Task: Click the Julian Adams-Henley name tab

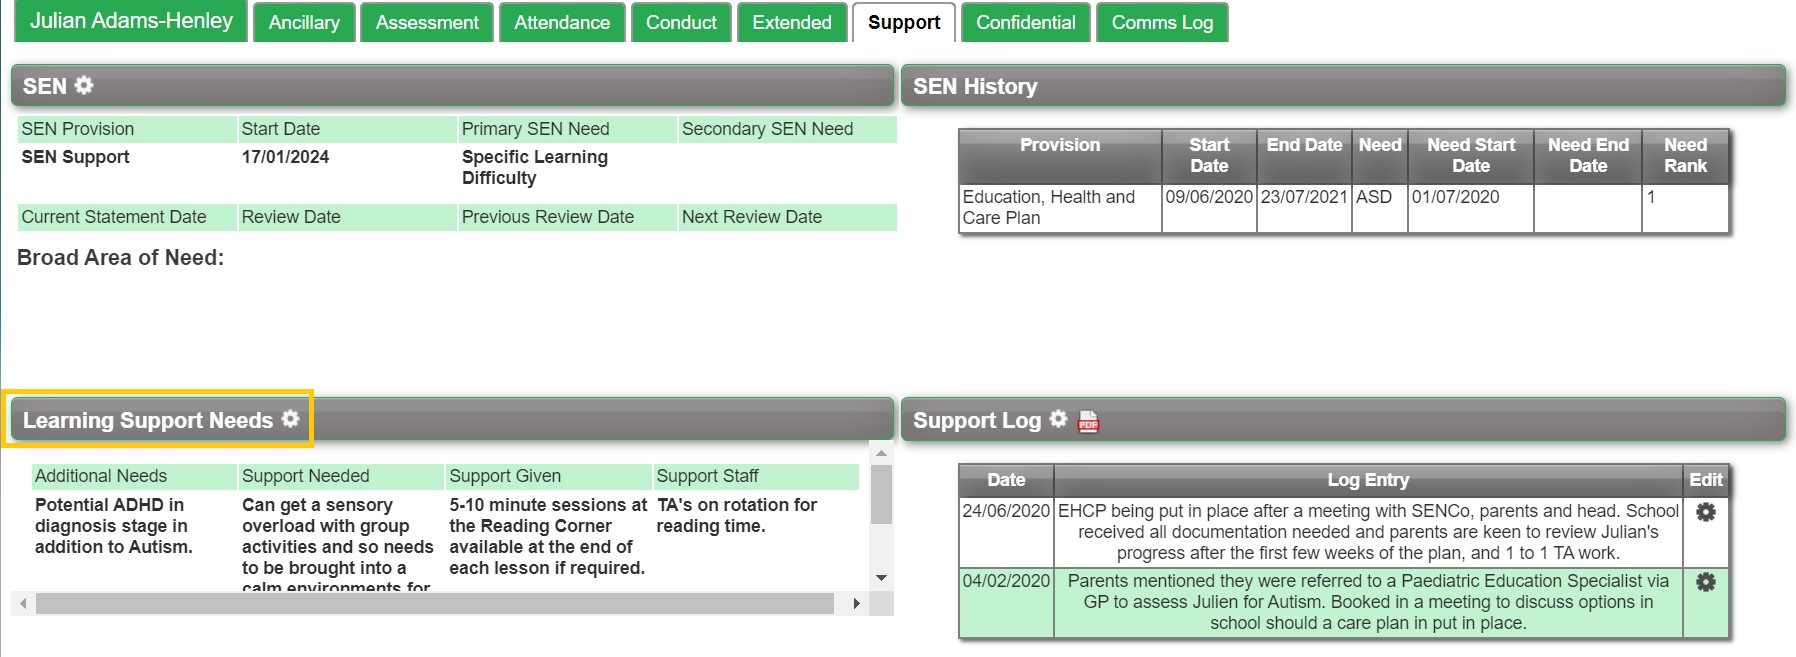Action: [131, 21]
